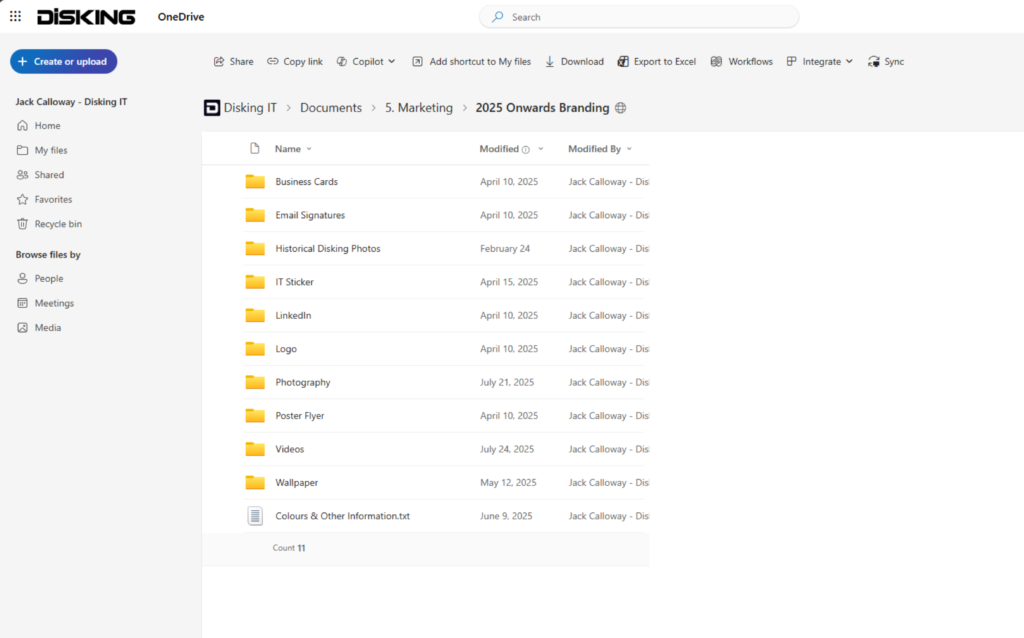Click the February 24 modified date
This screenshot has height=638, width=1024.
tap(505, 248)
